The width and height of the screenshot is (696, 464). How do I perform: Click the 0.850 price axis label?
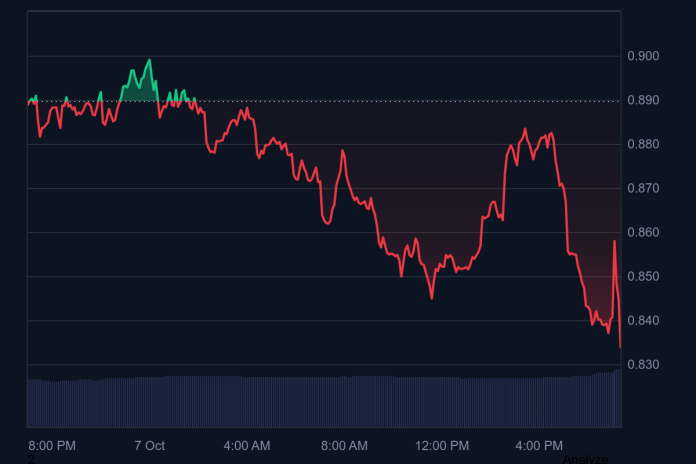643,276
